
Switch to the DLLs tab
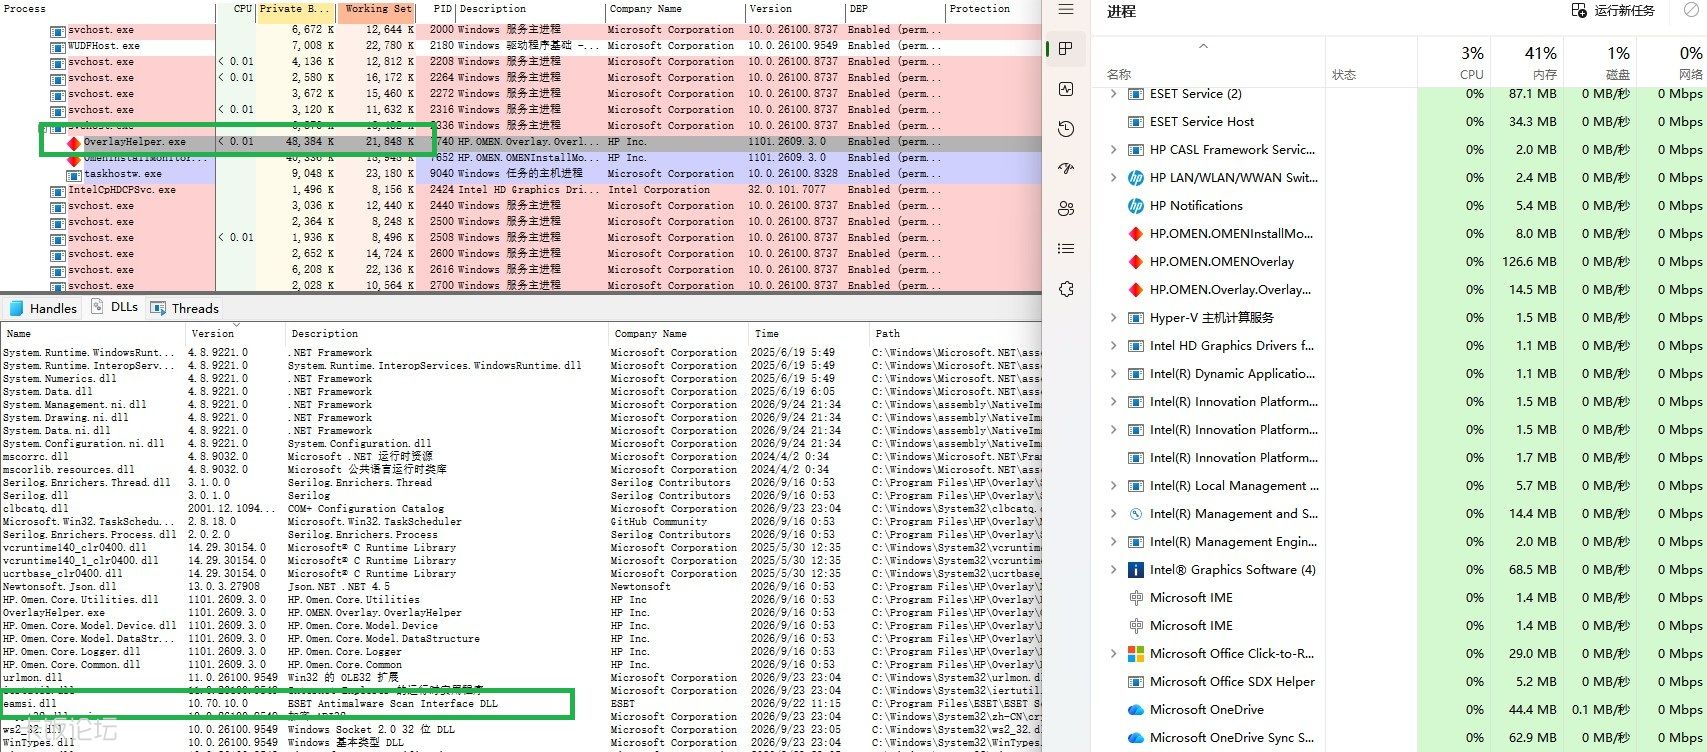[x=115, y=308]
